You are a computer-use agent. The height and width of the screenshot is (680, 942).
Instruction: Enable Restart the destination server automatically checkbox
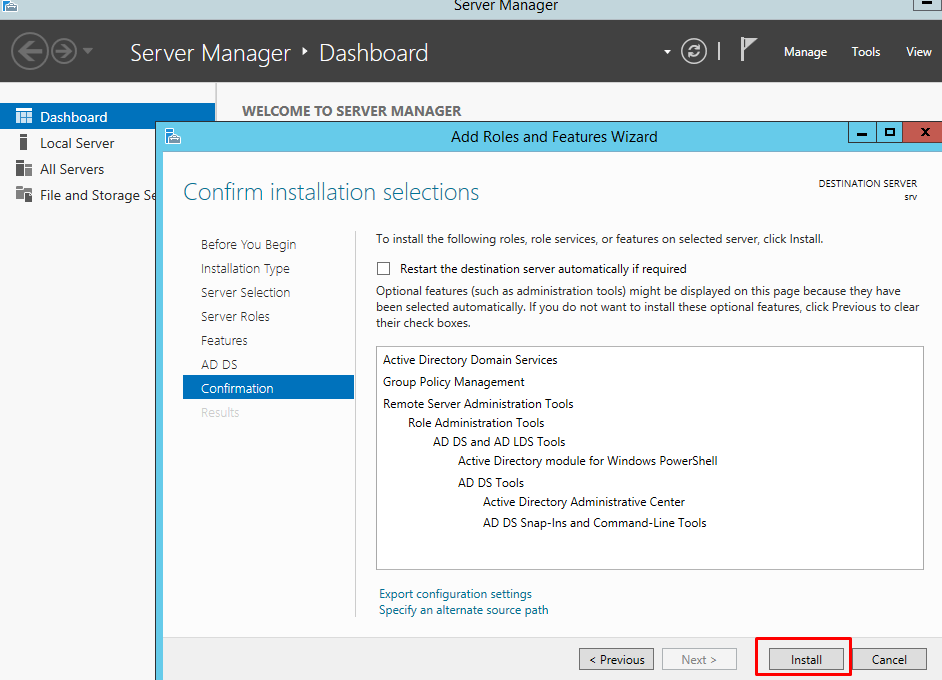(x=383, y=269)
